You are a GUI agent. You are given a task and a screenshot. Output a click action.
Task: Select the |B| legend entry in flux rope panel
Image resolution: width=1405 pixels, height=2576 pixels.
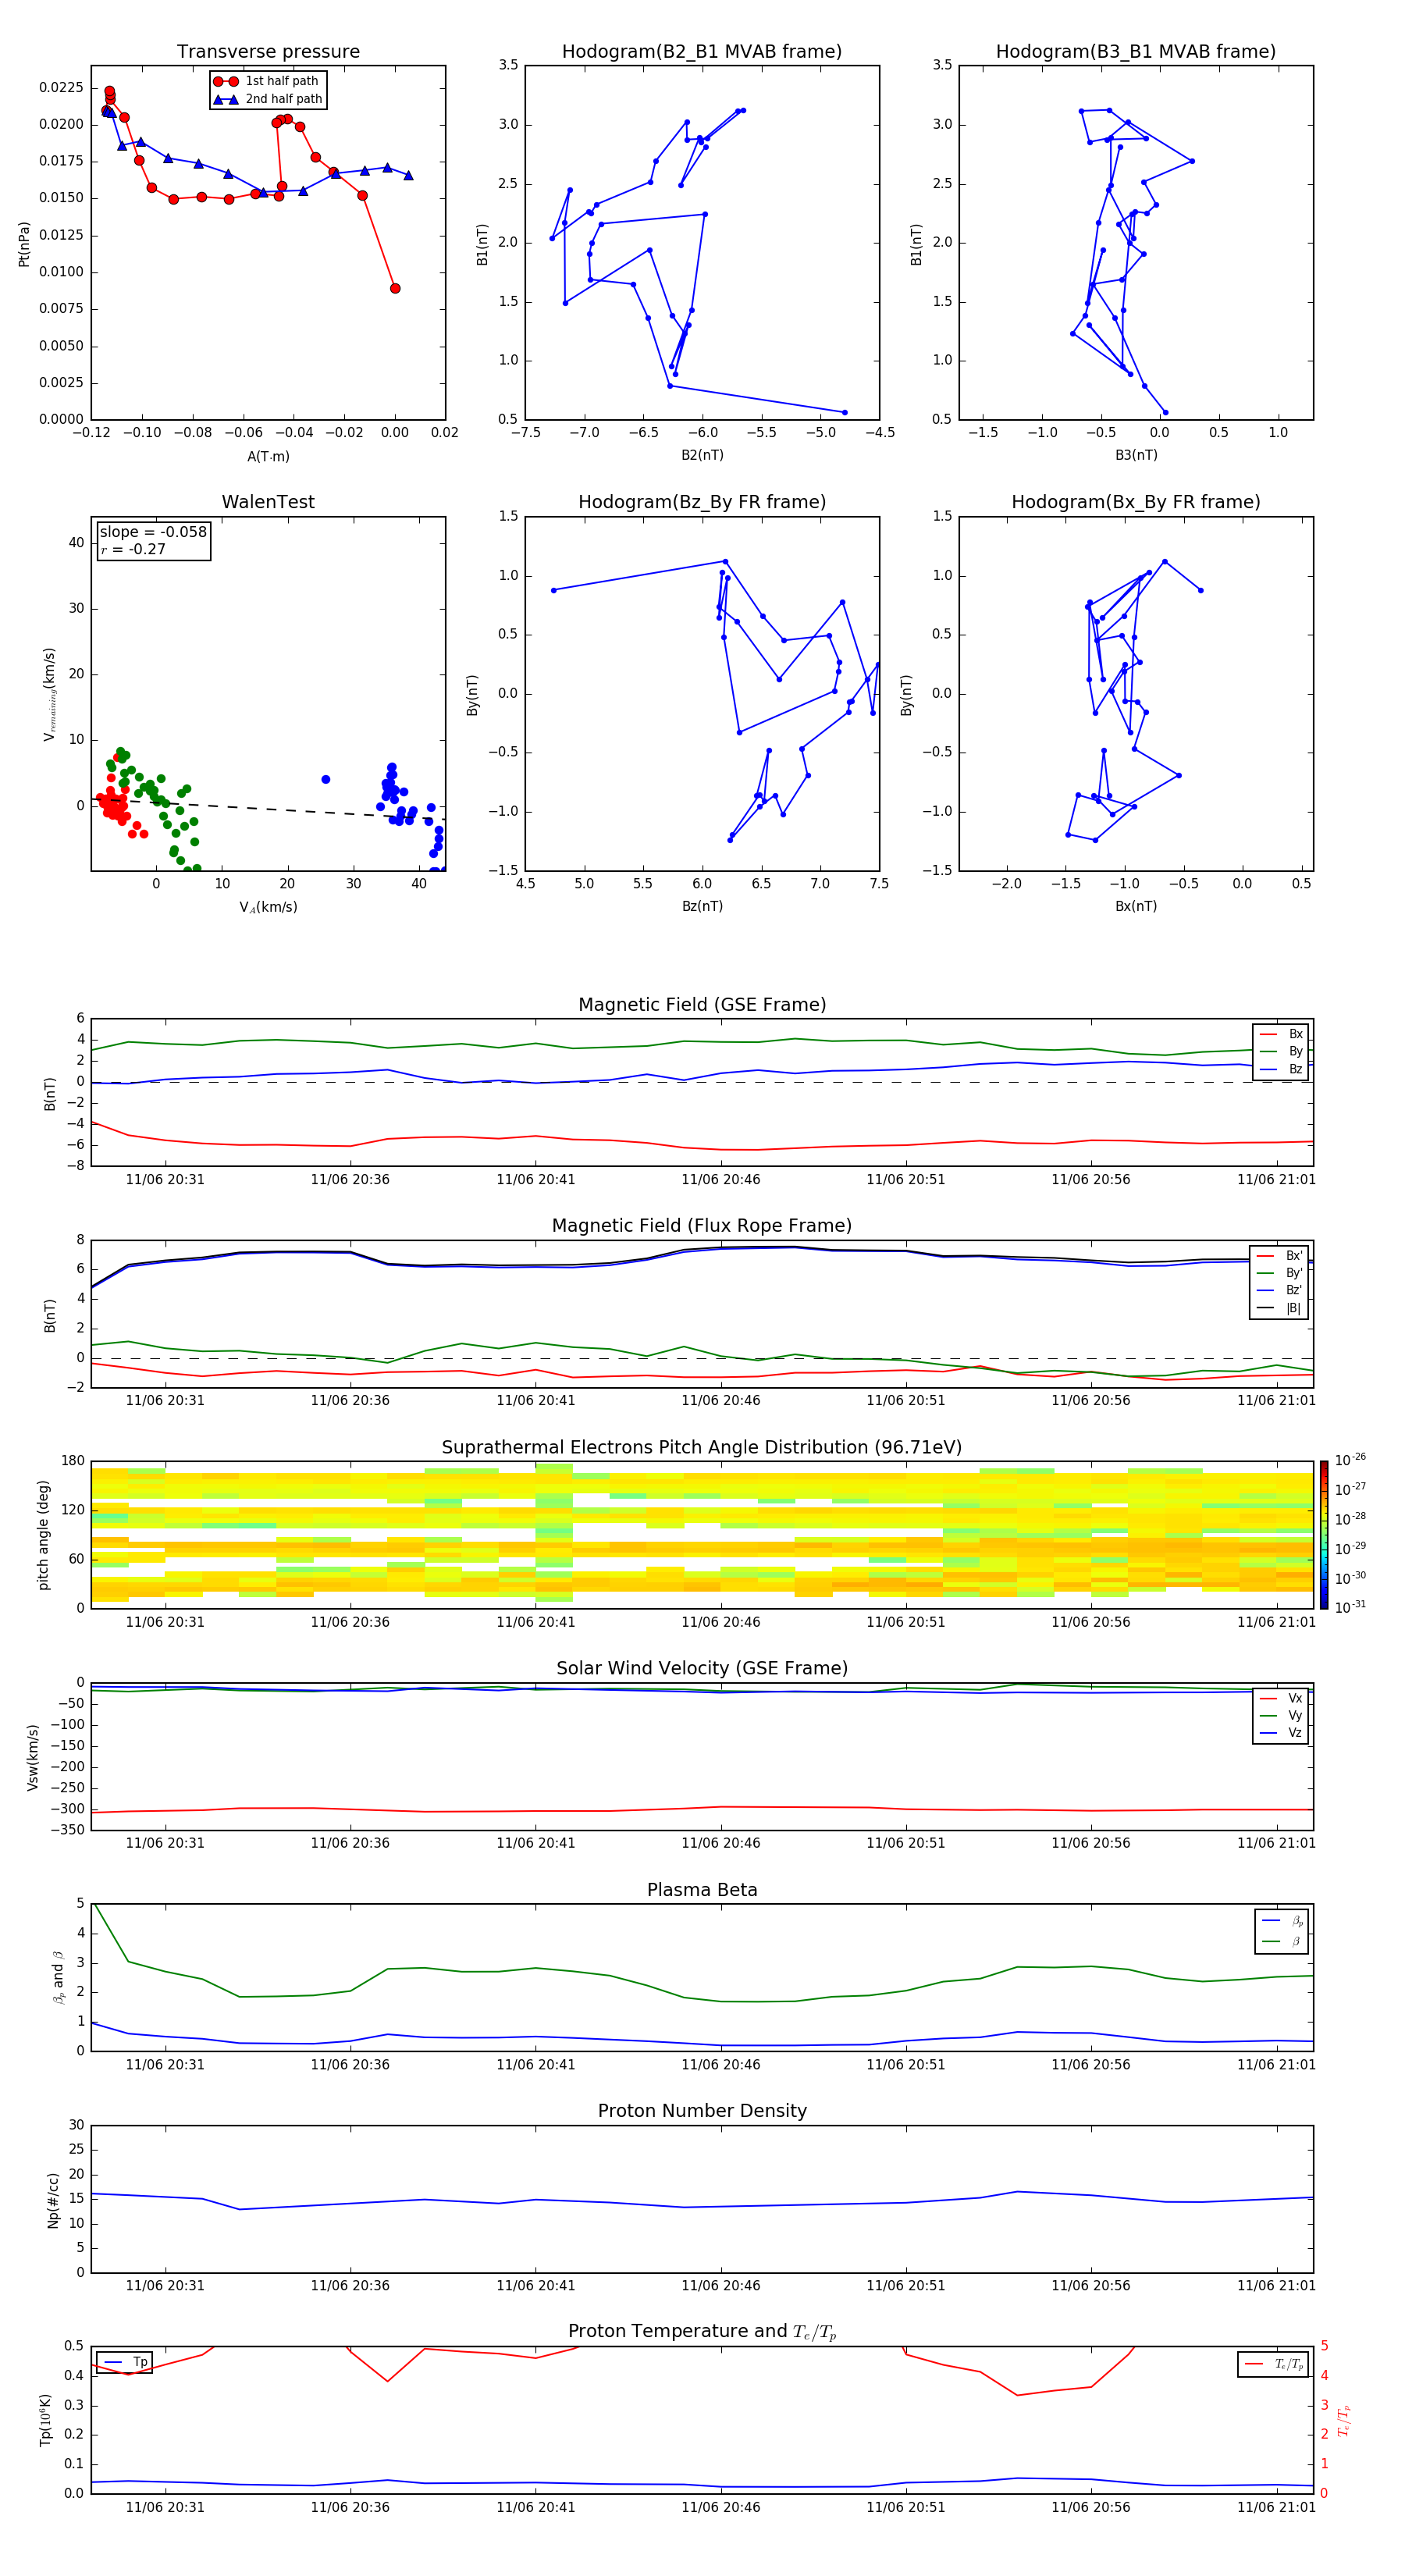click(1280, 1308)
